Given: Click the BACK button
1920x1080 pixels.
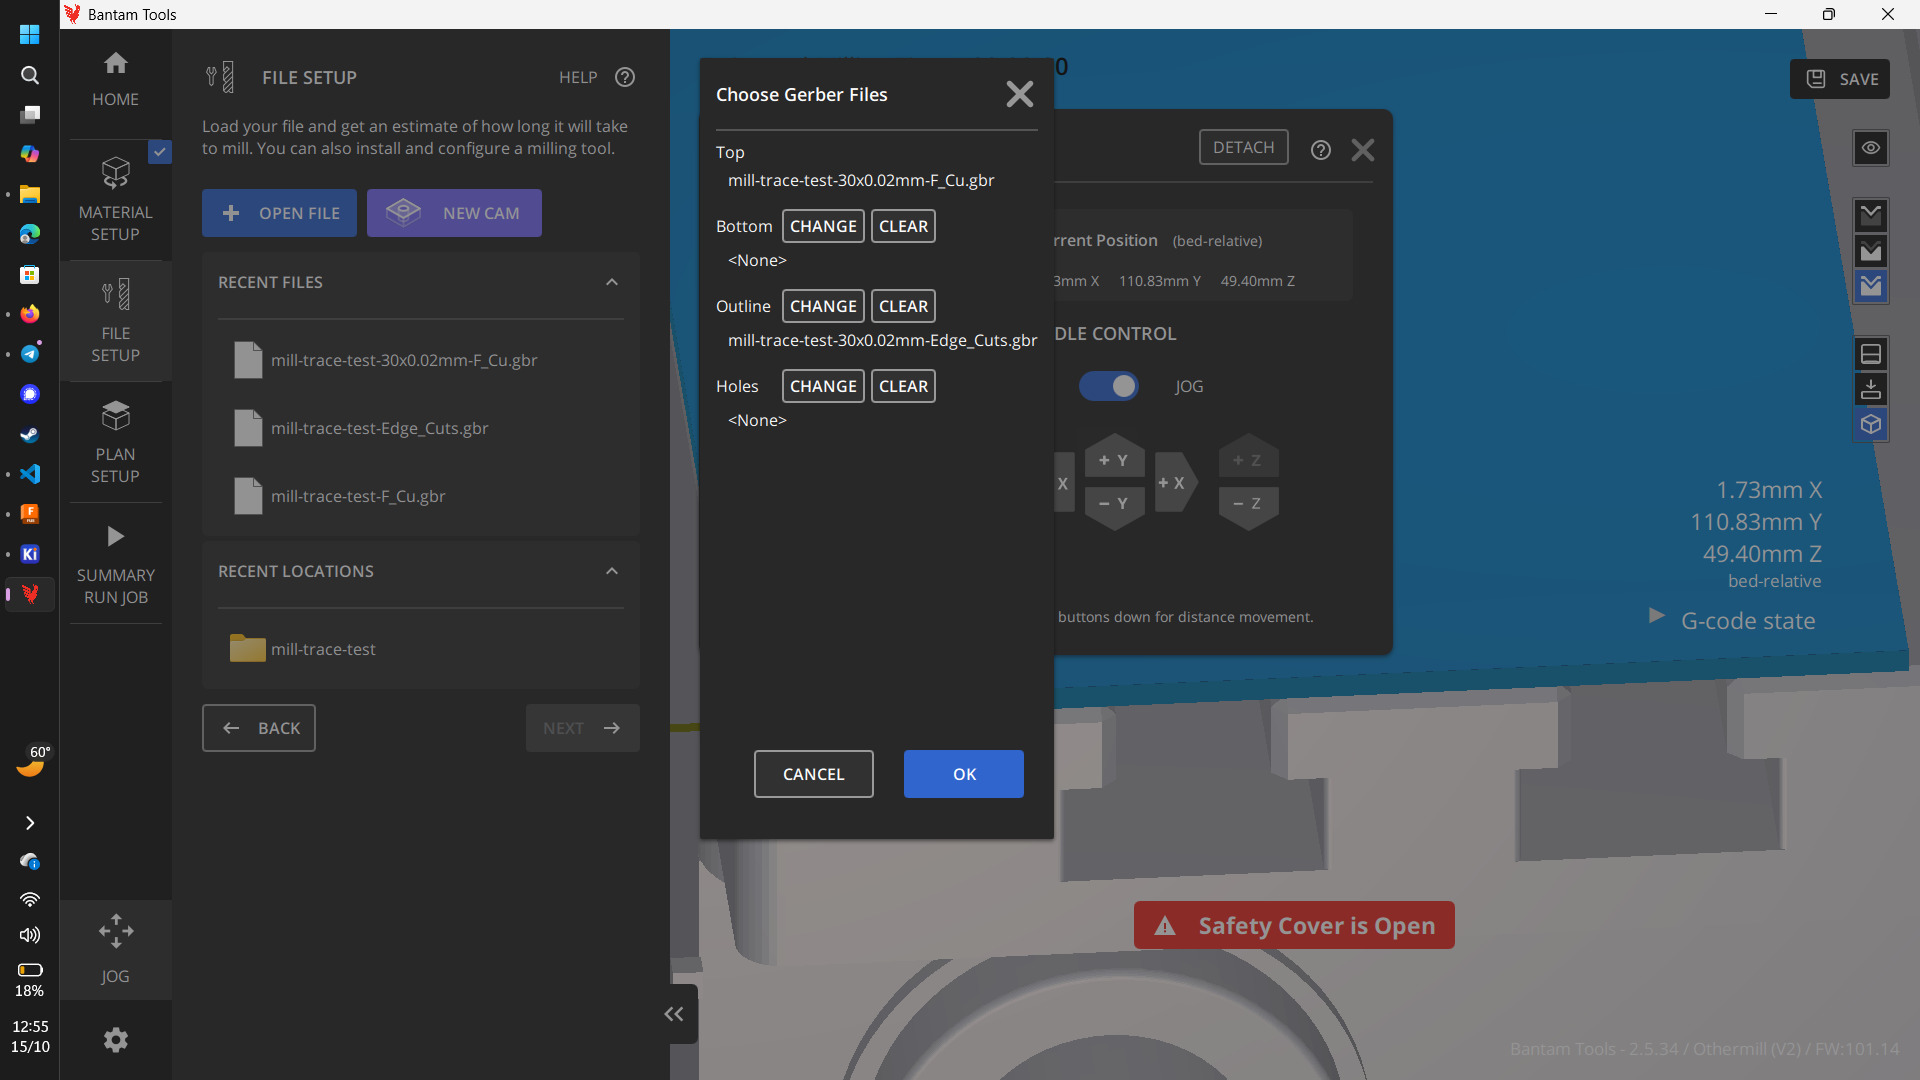Looking at the screenshot, I should [x=259, y=728].
